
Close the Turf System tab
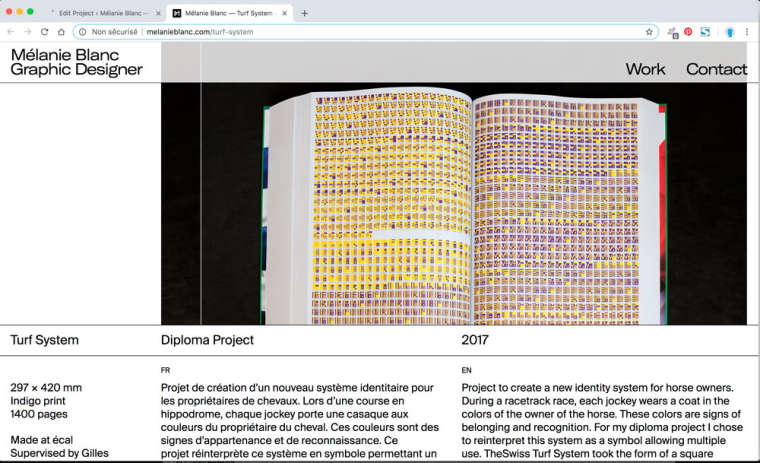pos(284,13)
